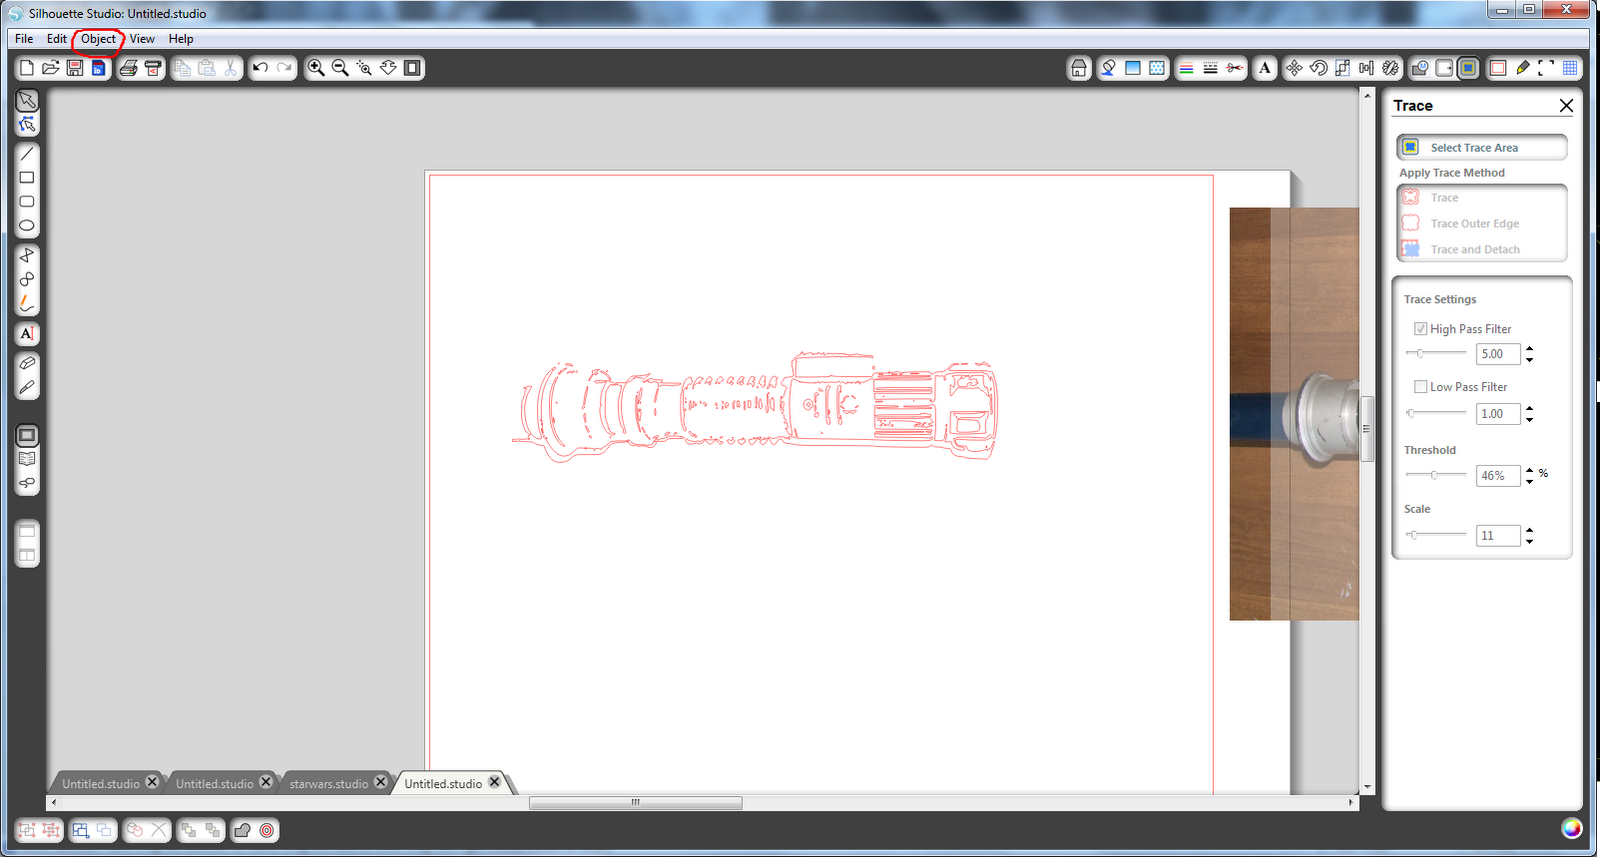Open a file with the folder icon

51,68
